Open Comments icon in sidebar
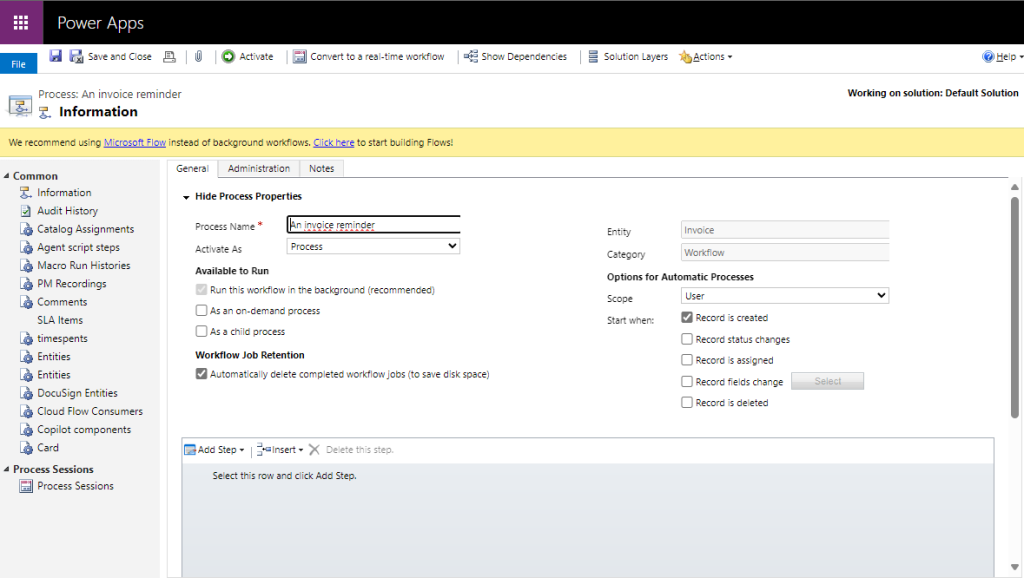 [x=26, y=302]
